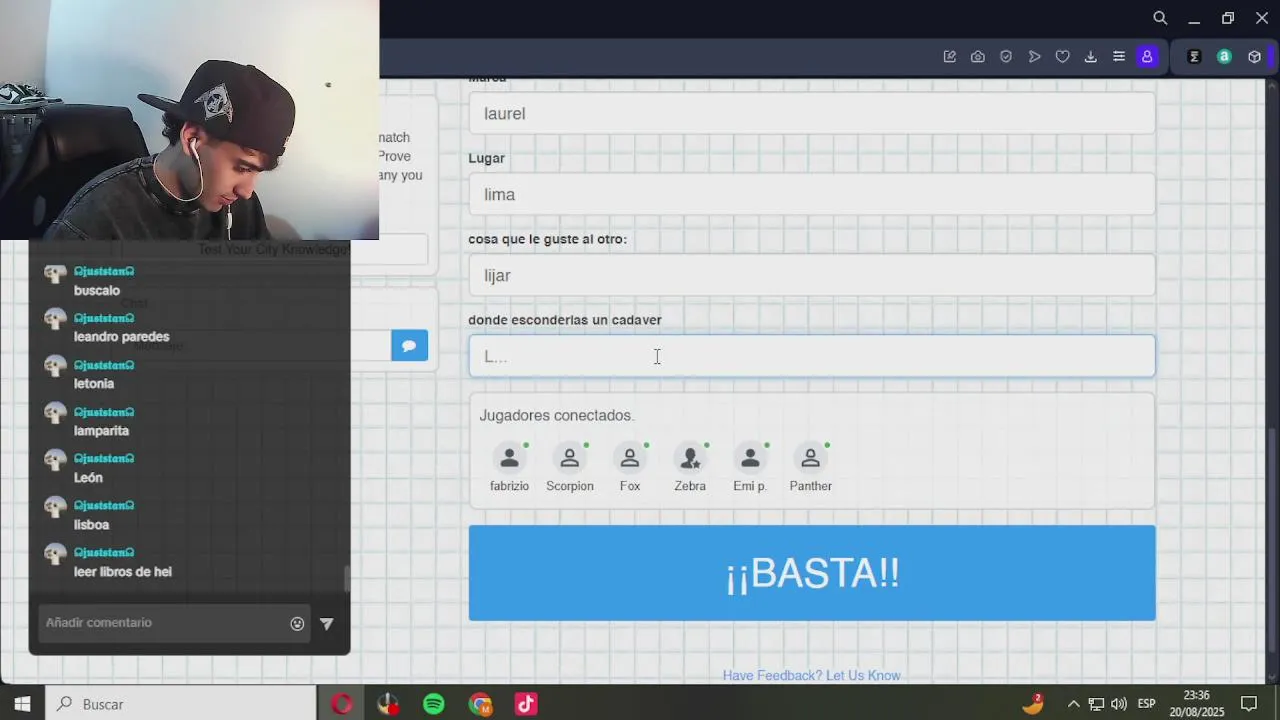Open the shield privacy protection icon
1280x720 pixels.
tap(1006, 57)
